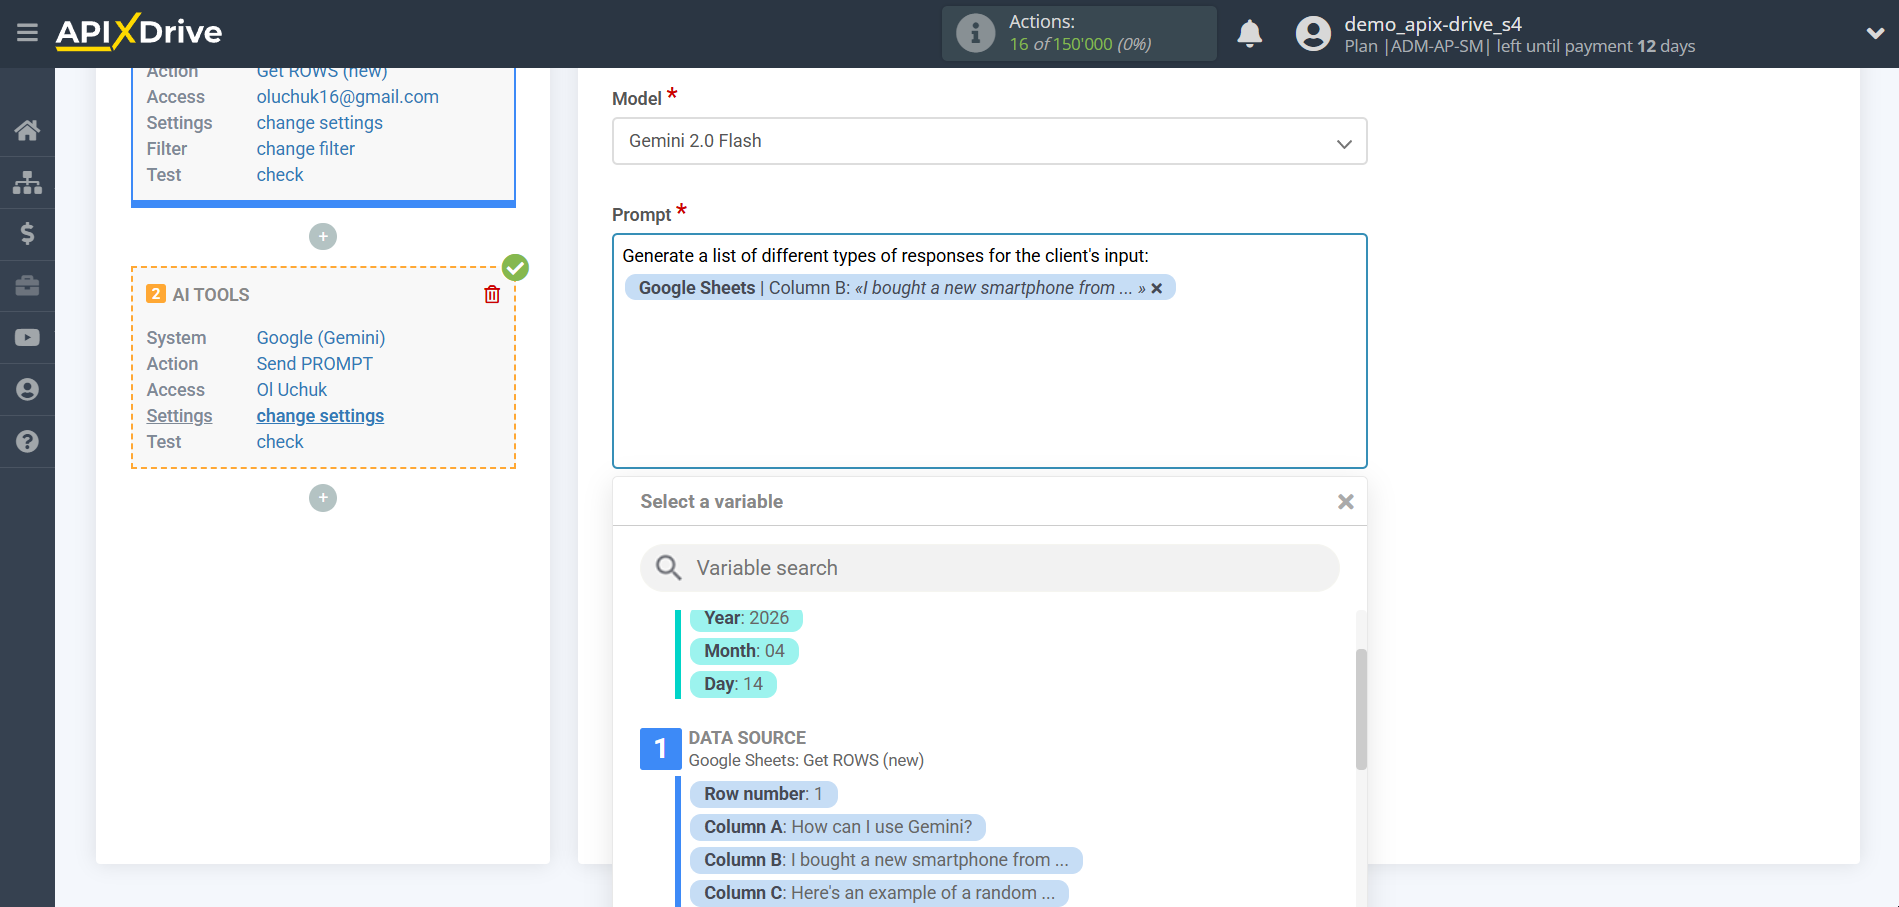This screenshot has width=1899, height=907.
Task: Select the connections diagram icon in sidebar
Action: coord(27,182)
